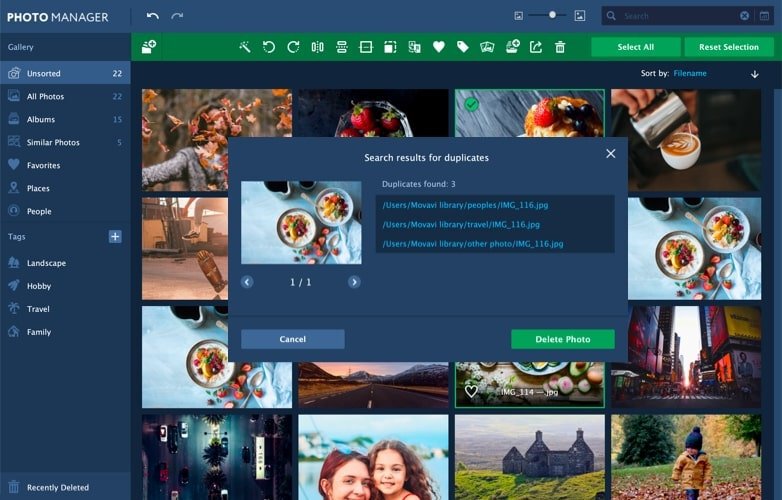
Task: Open the travel/IMG_116.jpg duplicate path link
Action: point(461,224)
